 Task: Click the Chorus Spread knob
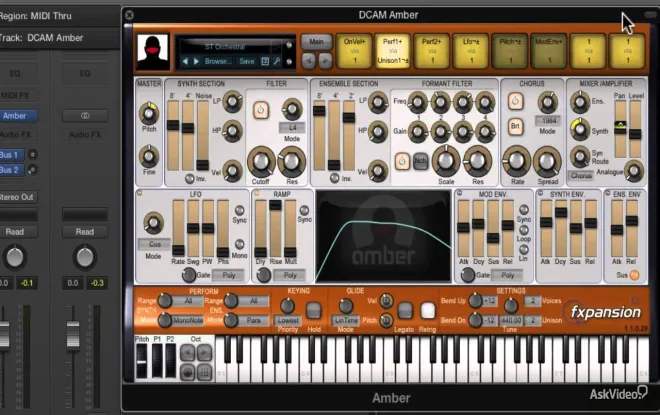[x=547, y=161]
